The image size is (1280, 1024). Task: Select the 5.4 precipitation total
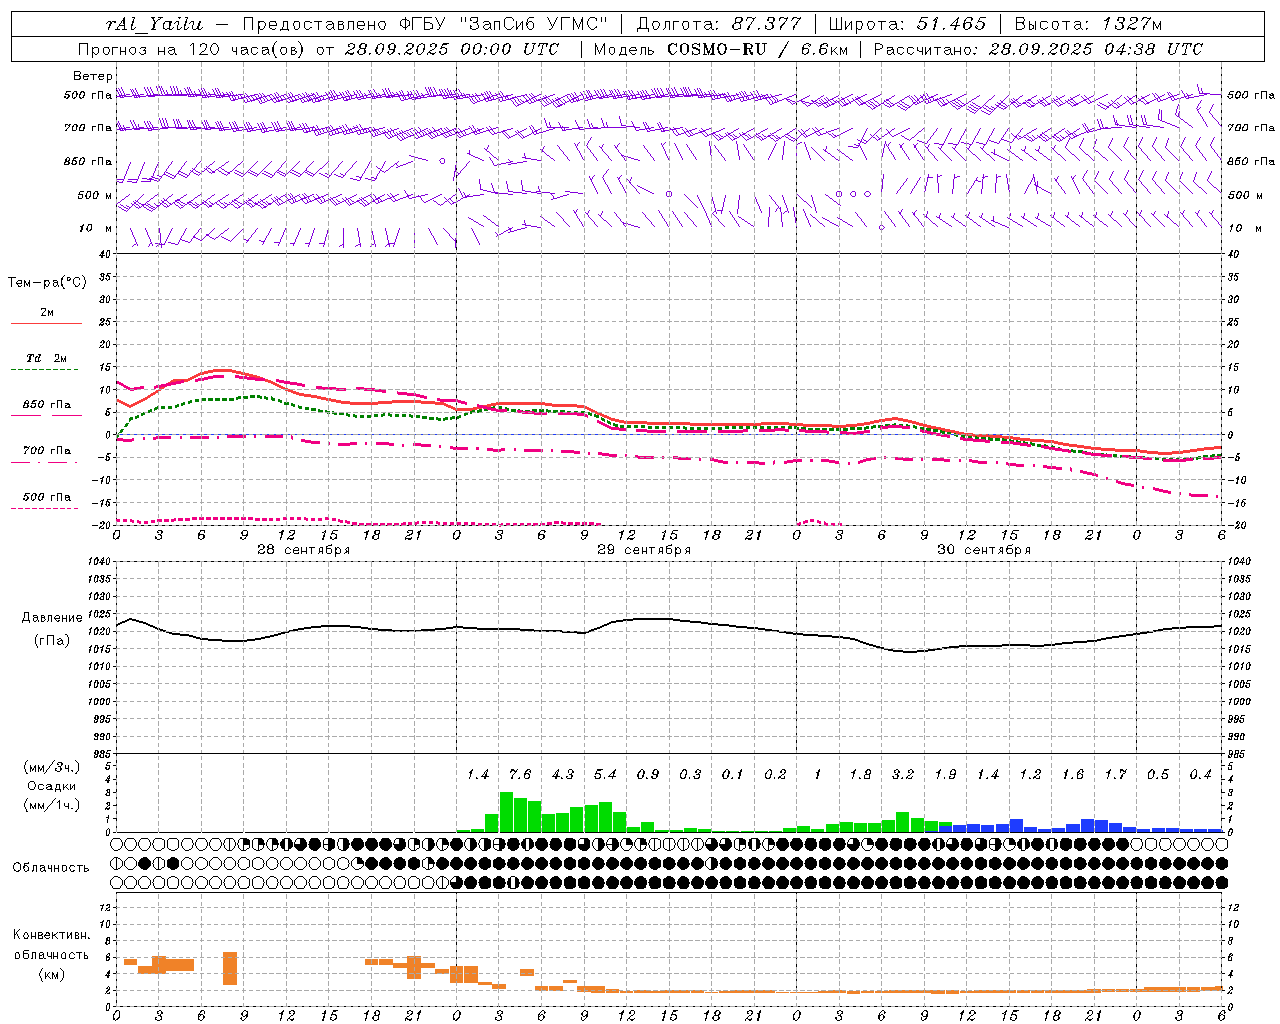coord(605,774)
